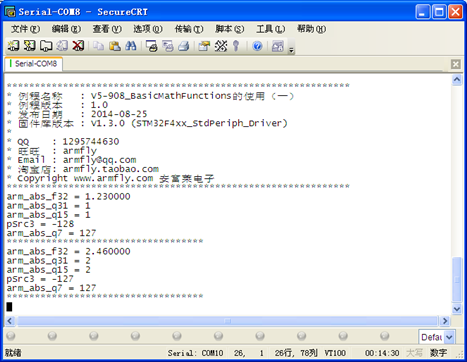Screen dimensions: 467x362
Task: Click the blue Help question icon
Action: [257, 46]
